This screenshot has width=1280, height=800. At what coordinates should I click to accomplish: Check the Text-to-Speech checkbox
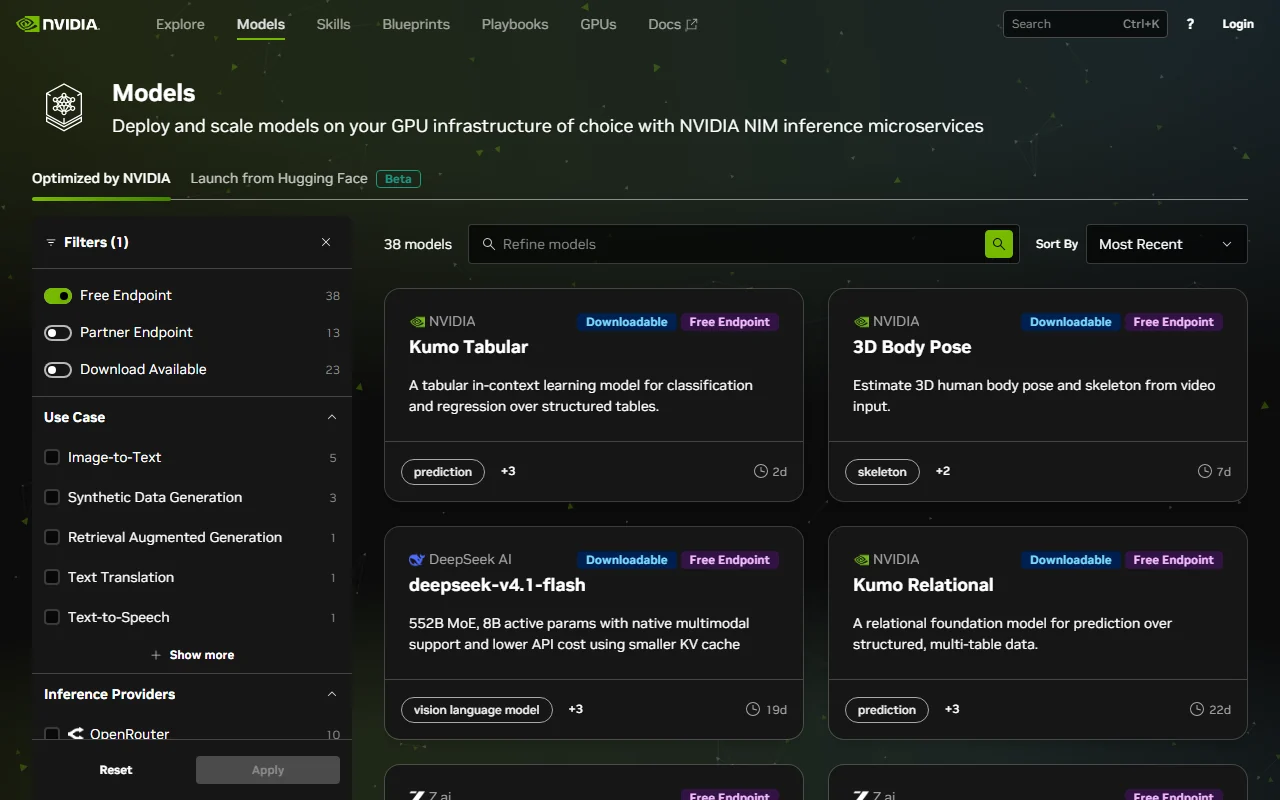tap(52, 617)
